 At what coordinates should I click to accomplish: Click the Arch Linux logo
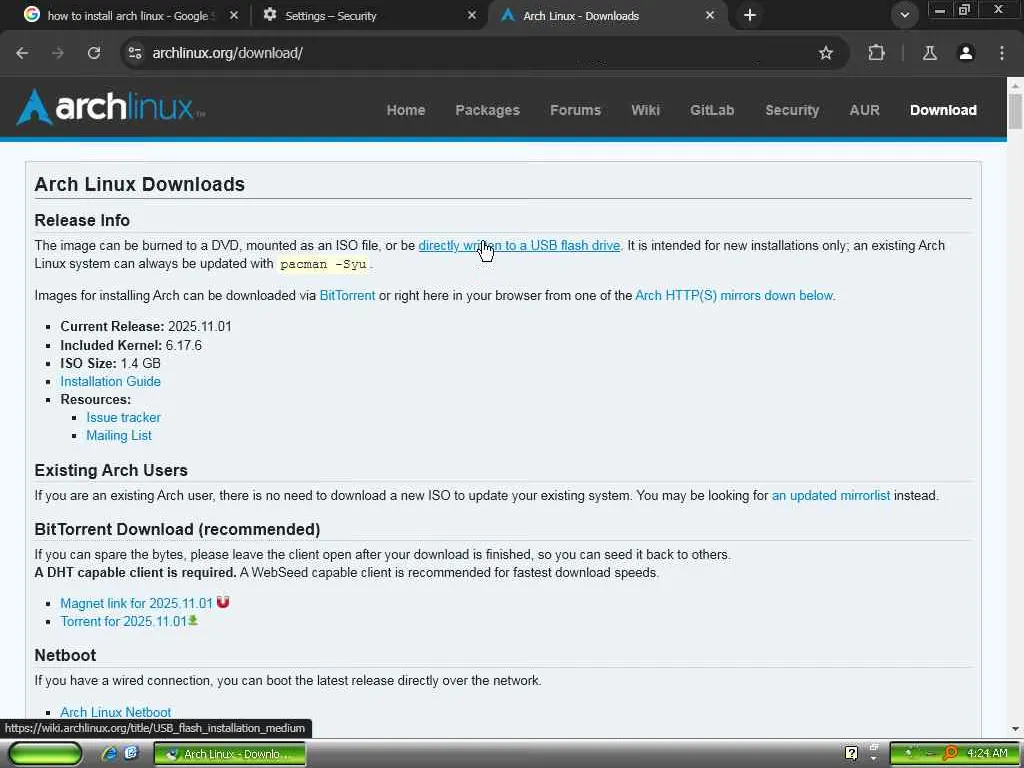coord(111,107)
